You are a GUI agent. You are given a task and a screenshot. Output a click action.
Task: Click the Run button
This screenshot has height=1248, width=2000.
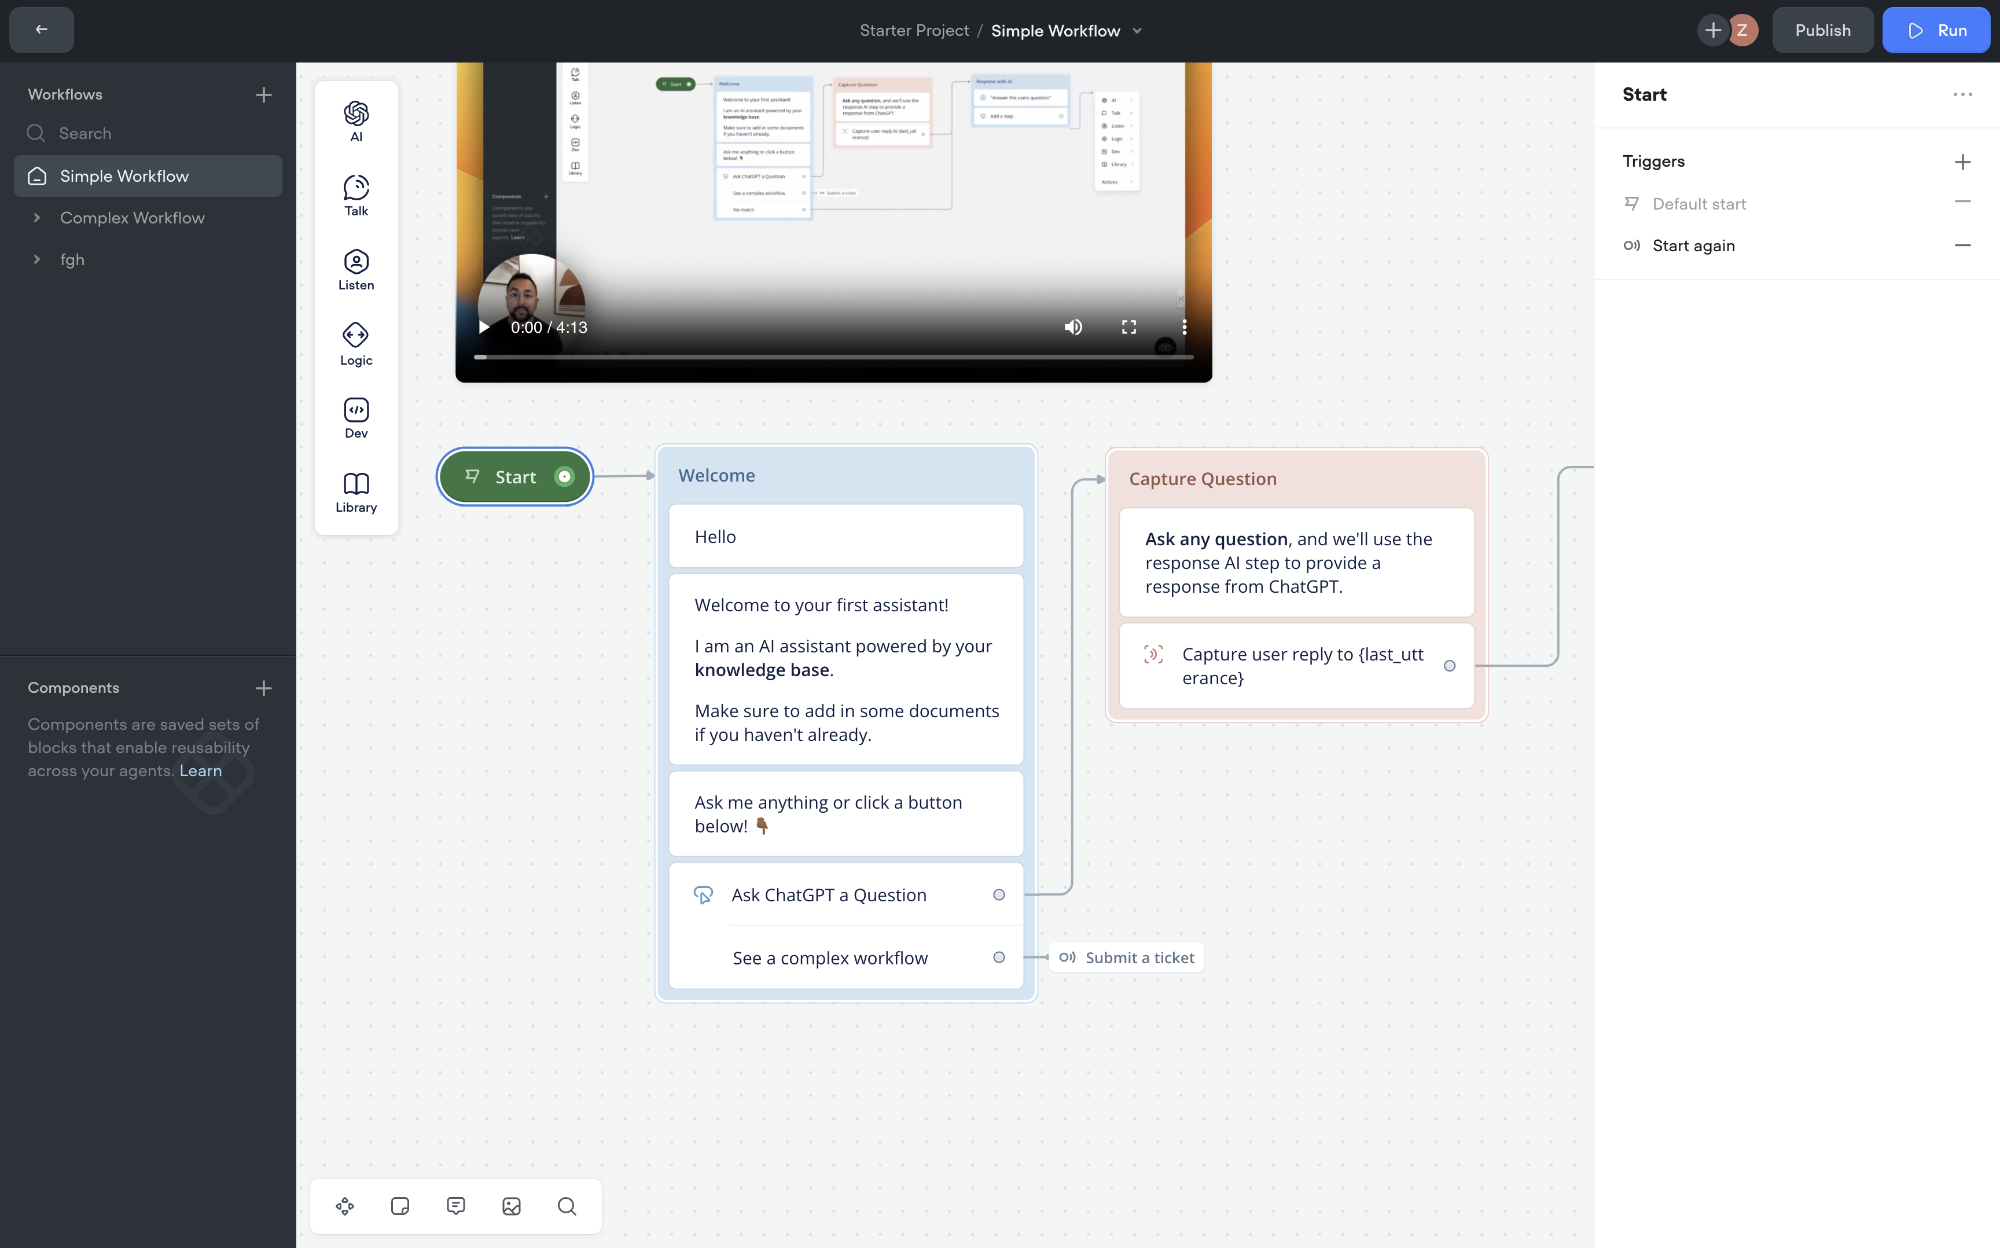(1936, 30)
